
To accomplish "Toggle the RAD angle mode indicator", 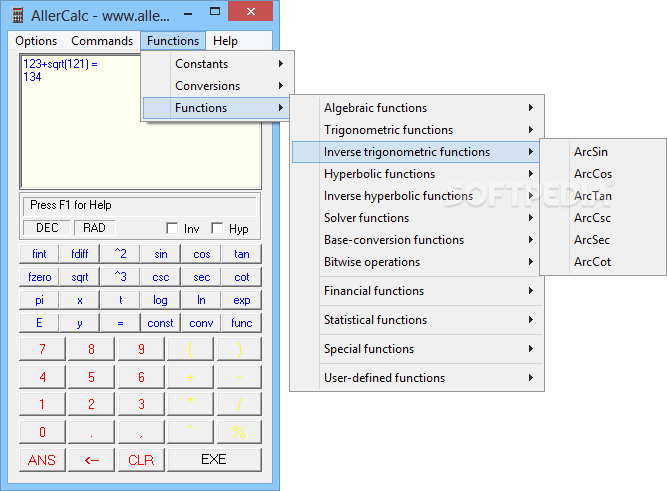I will [94, 228].
